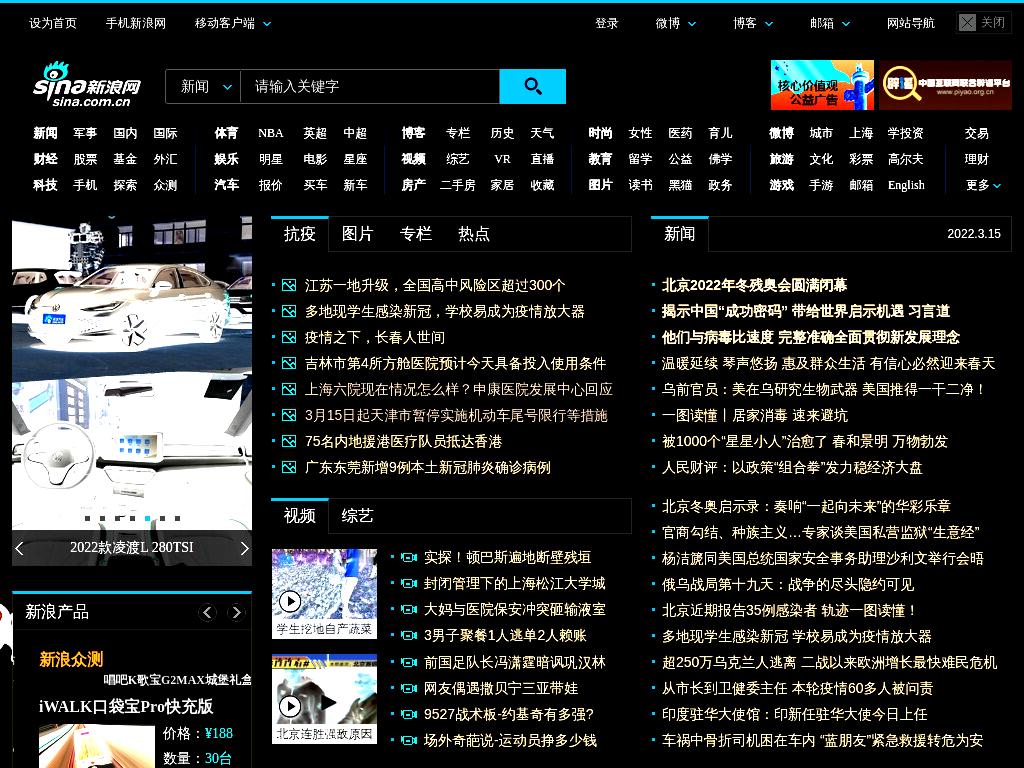
Task: Go to previous slide in car carousel
Action: pyautogui.click(x=20, y=549)
